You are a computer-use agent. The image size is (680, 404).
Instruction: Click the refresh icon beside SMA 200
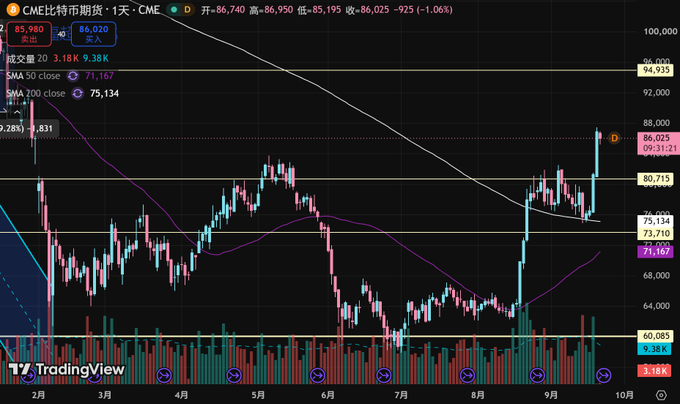78,93
